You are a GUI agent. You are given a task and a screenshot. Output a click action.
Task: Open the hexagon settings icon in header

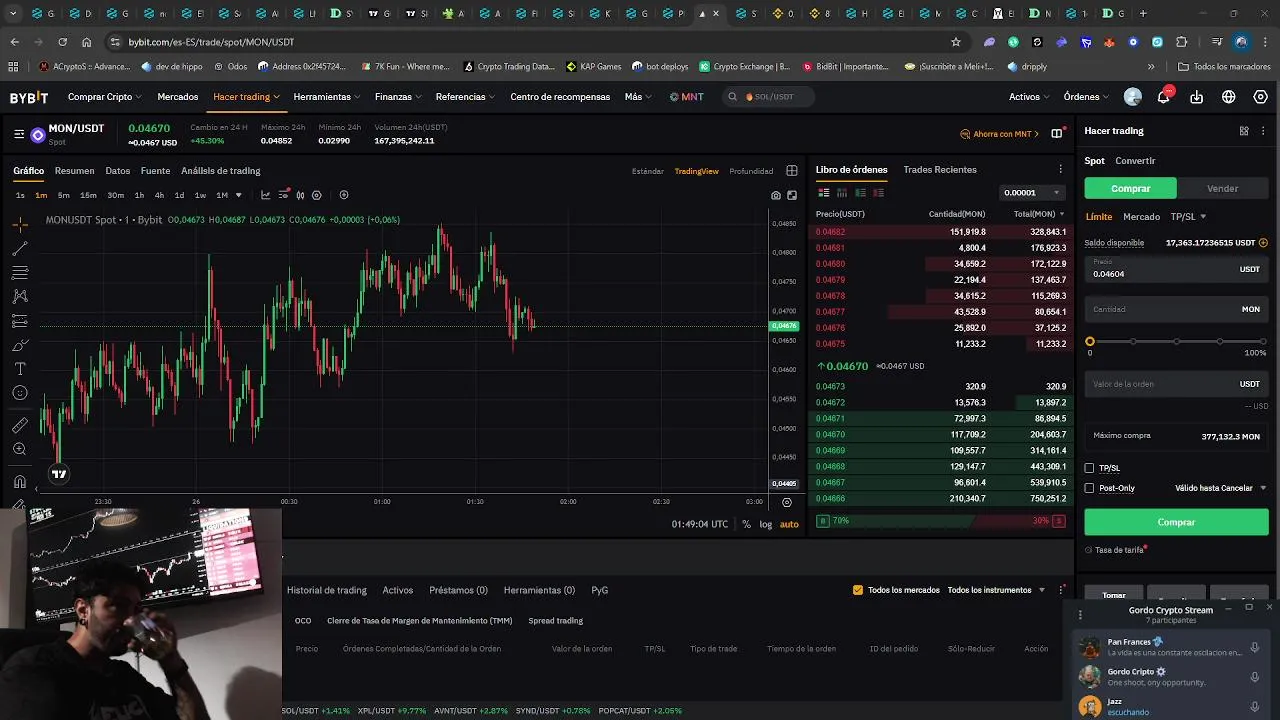[x=1261, y=97]
